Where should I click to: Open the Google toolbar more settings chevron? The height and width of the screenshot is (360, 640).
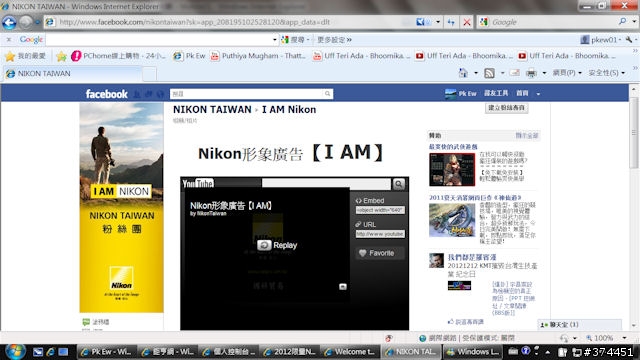click(349, 40)
